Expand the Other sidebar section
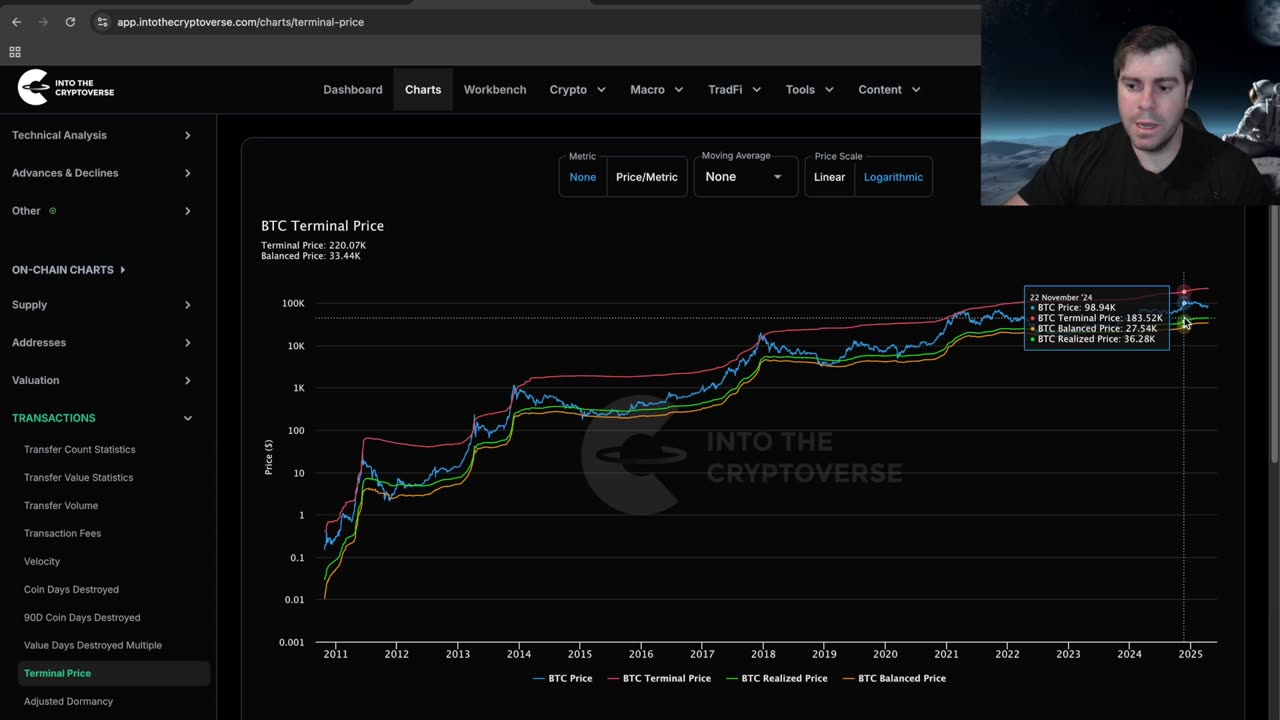The image size is (1280, 720). pyautogui.click(x=101, y=211)
